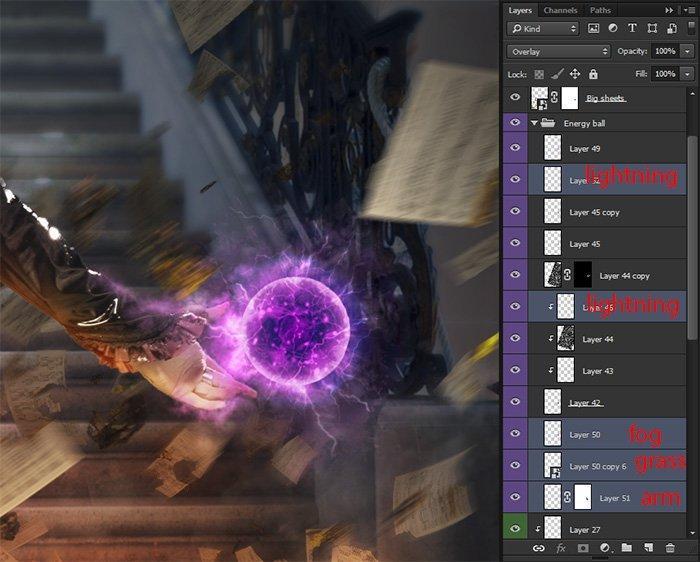This screenshot has width=700, height=562.
Task: Collapse the Energy ball group
Action: 535,123
